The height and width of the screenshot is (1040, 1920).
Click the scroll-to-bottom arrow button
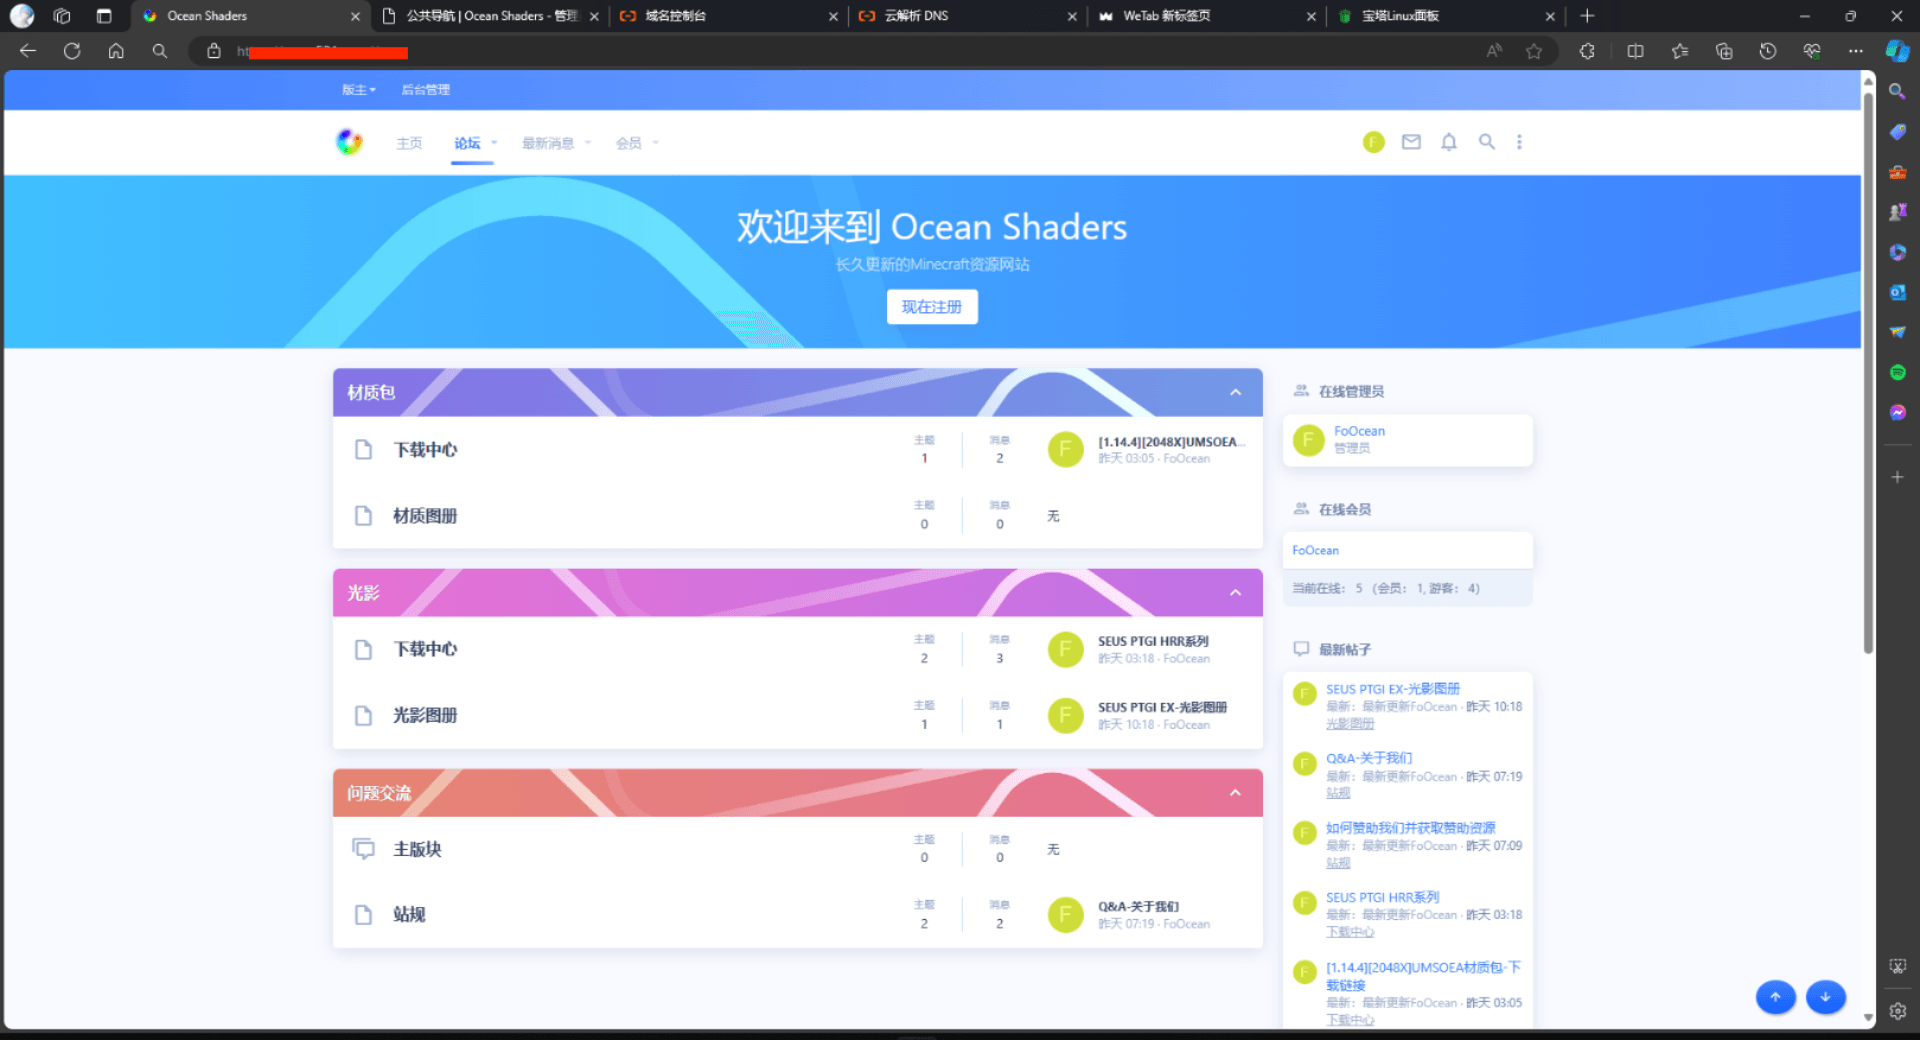(x=1826, y=997)
